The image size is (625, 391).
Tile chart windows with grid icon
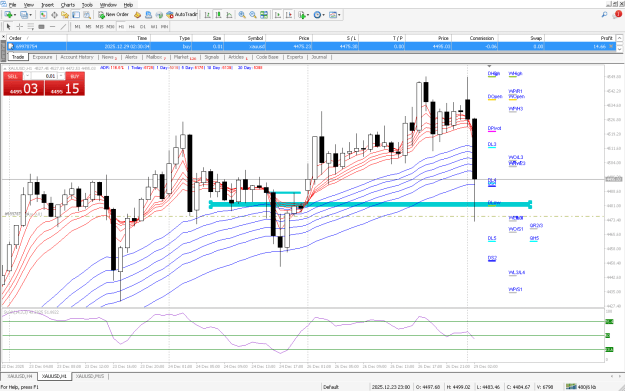tap(264, 15)
